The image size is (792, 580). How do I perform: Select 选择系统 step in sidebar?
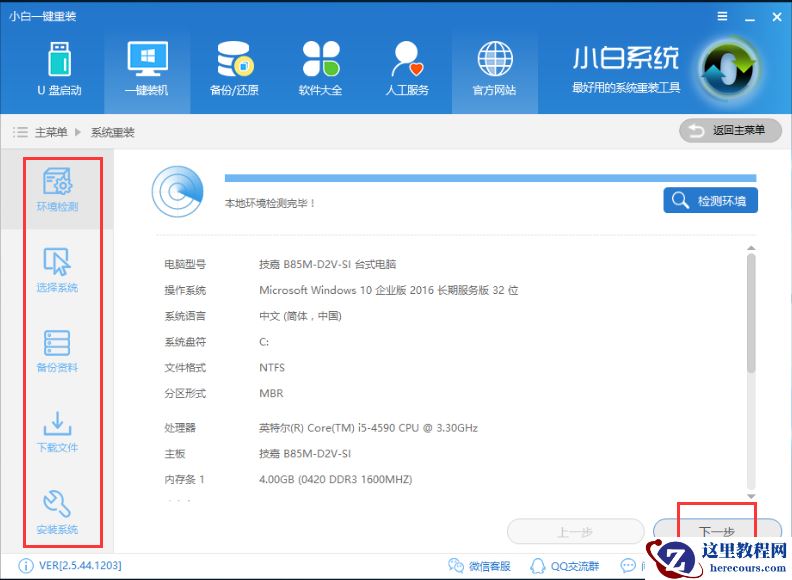tap(57, 270)
